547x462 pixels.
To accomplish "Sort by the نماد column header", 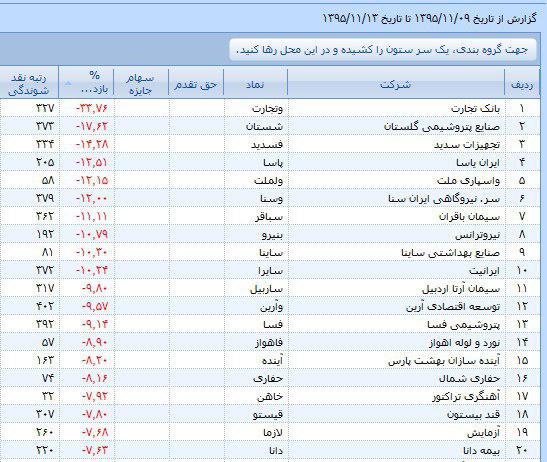I will [x=255, y=84].
